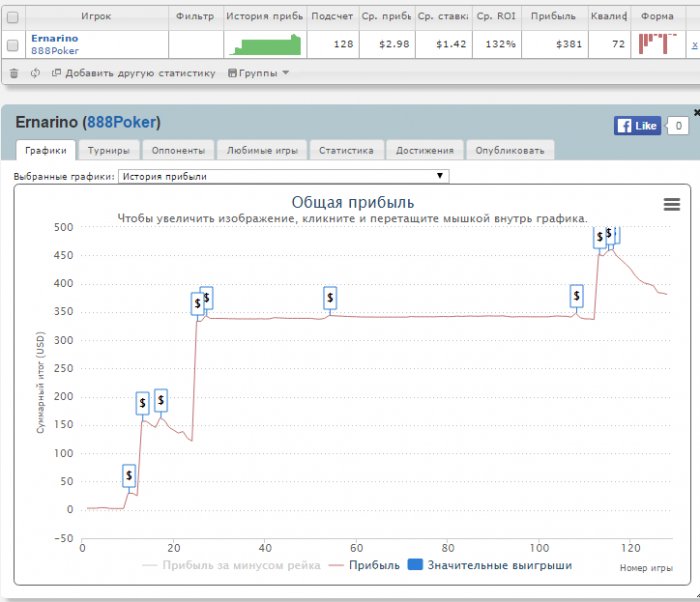The image size is (700, 602).
Task: Switch to the 'Статистика' tab
Action: (346, 150)
